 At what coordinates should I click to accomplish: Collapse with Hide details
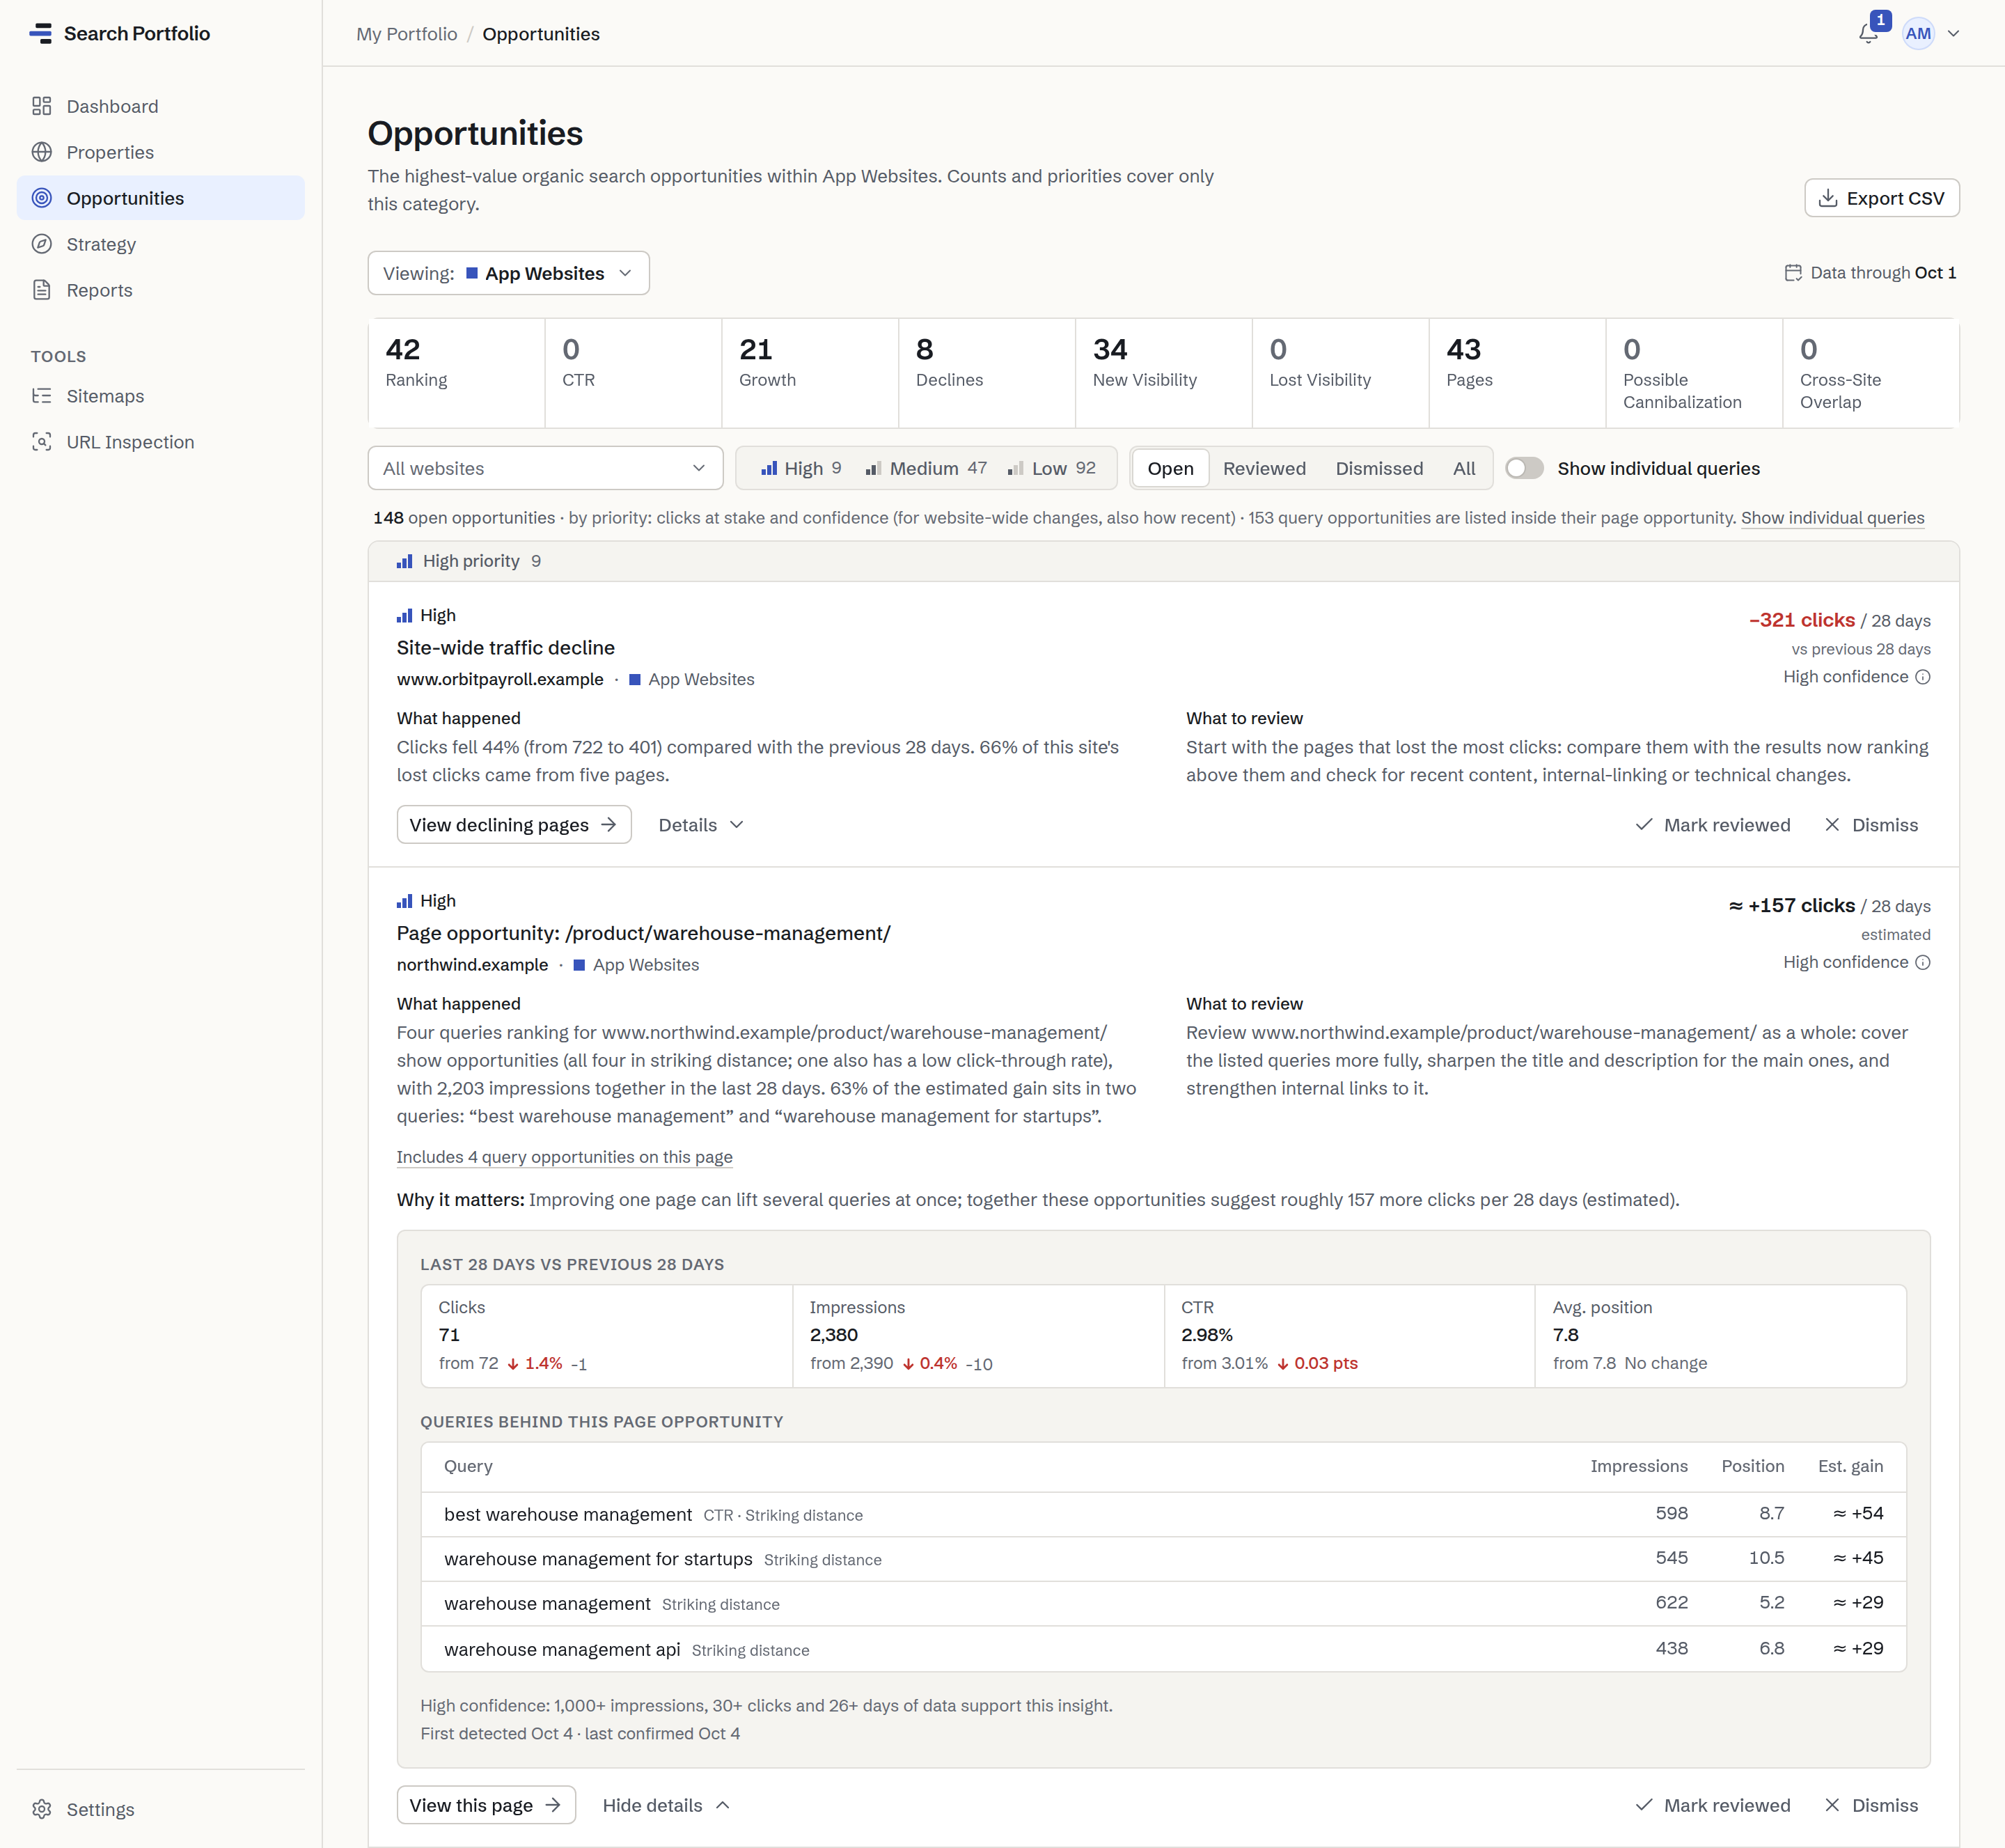point(666,1805)
